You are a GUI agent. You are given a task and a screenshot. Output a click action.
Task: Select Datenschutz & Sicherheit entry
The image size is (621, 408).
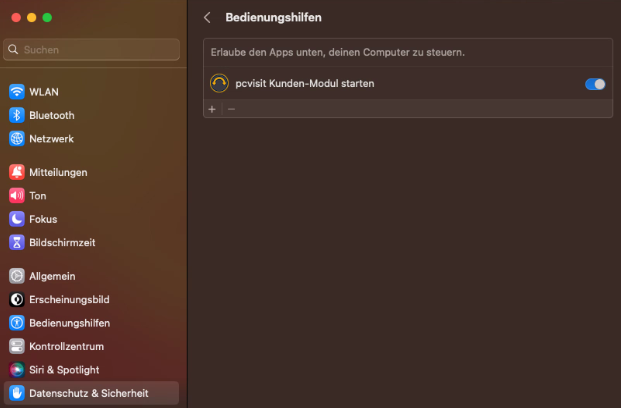tap(88, 393)
